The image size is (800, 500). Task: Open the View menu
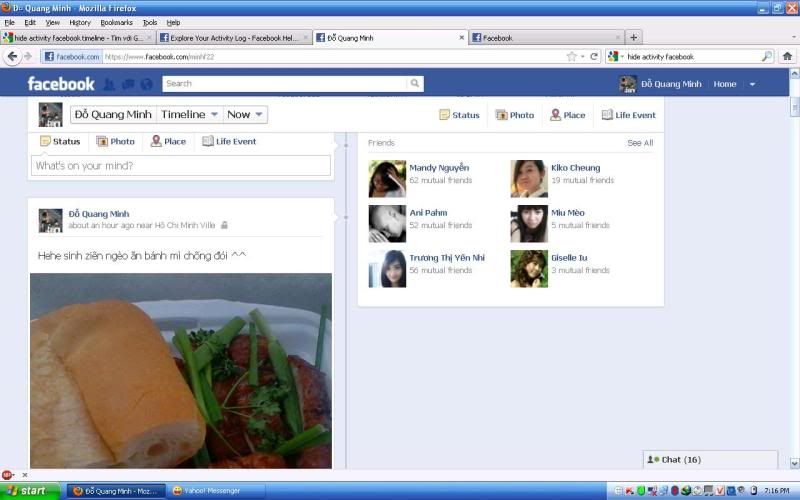coord(53,22)
